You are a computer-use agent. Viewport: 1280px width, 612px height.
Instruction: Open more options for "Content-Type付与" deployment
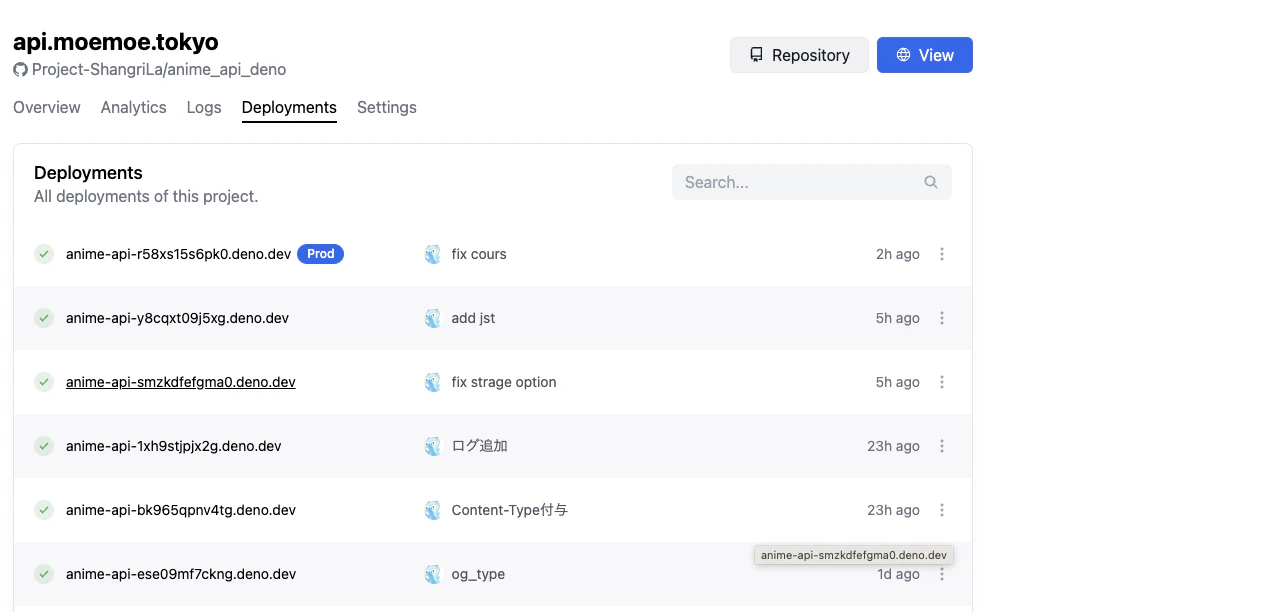(x=942, y=510)
